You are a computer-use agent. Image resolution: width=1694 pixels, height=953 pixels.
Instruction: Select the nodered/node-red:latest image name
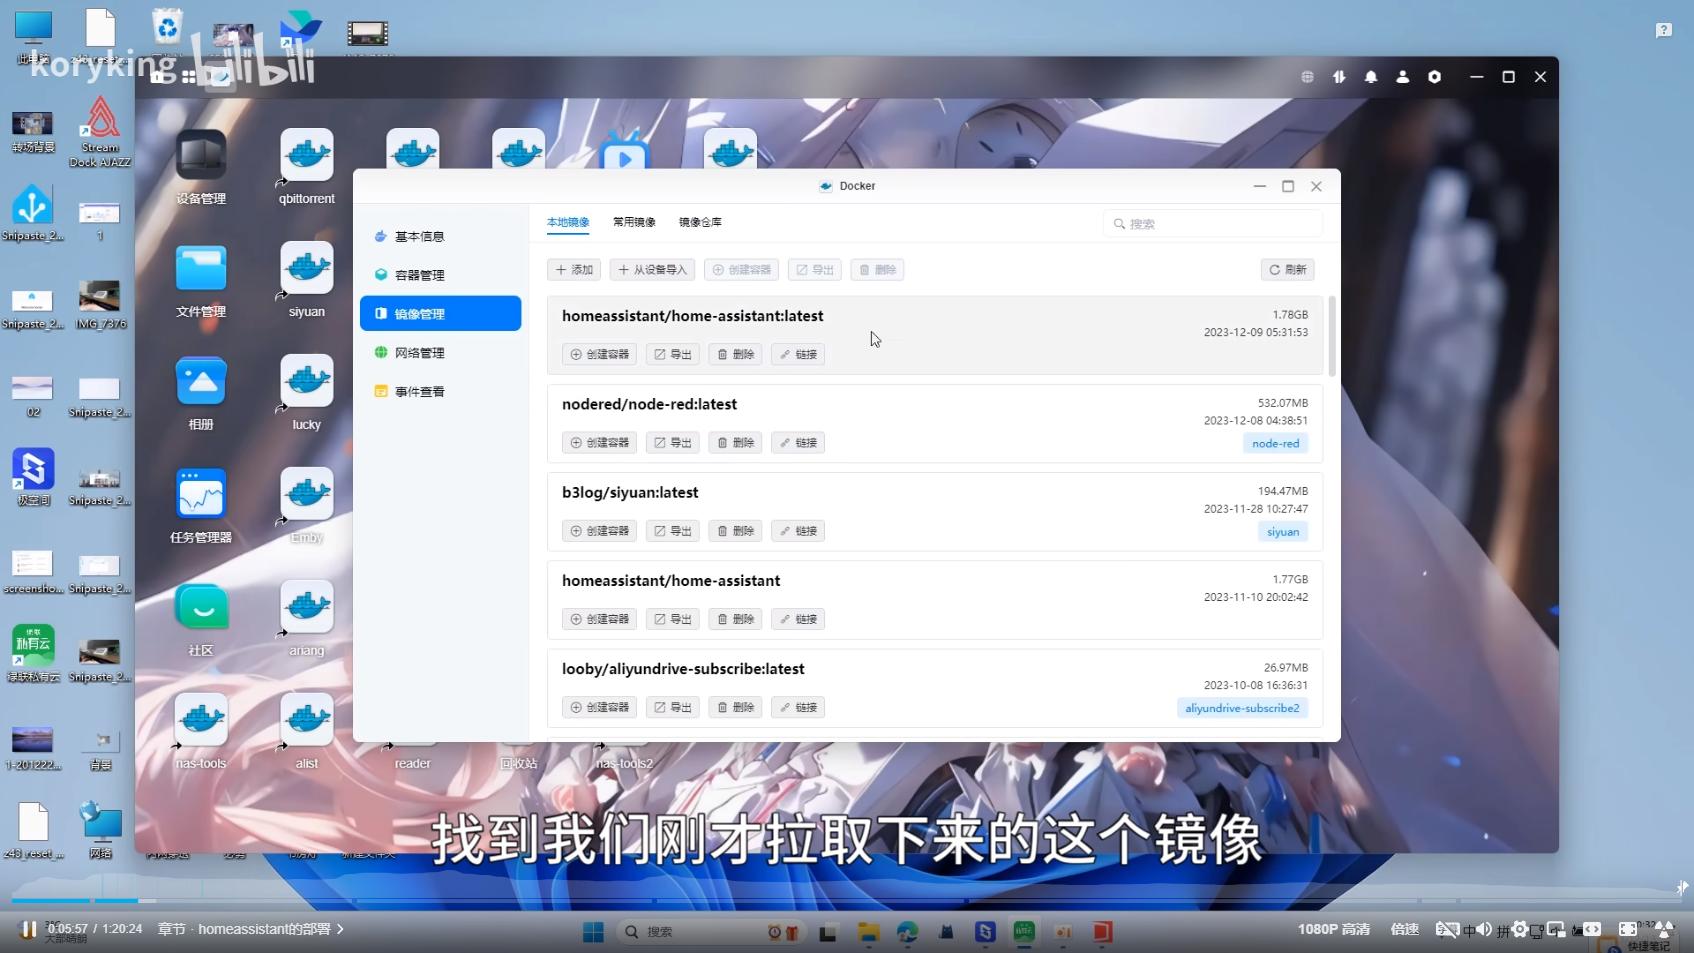click(649, 404)
